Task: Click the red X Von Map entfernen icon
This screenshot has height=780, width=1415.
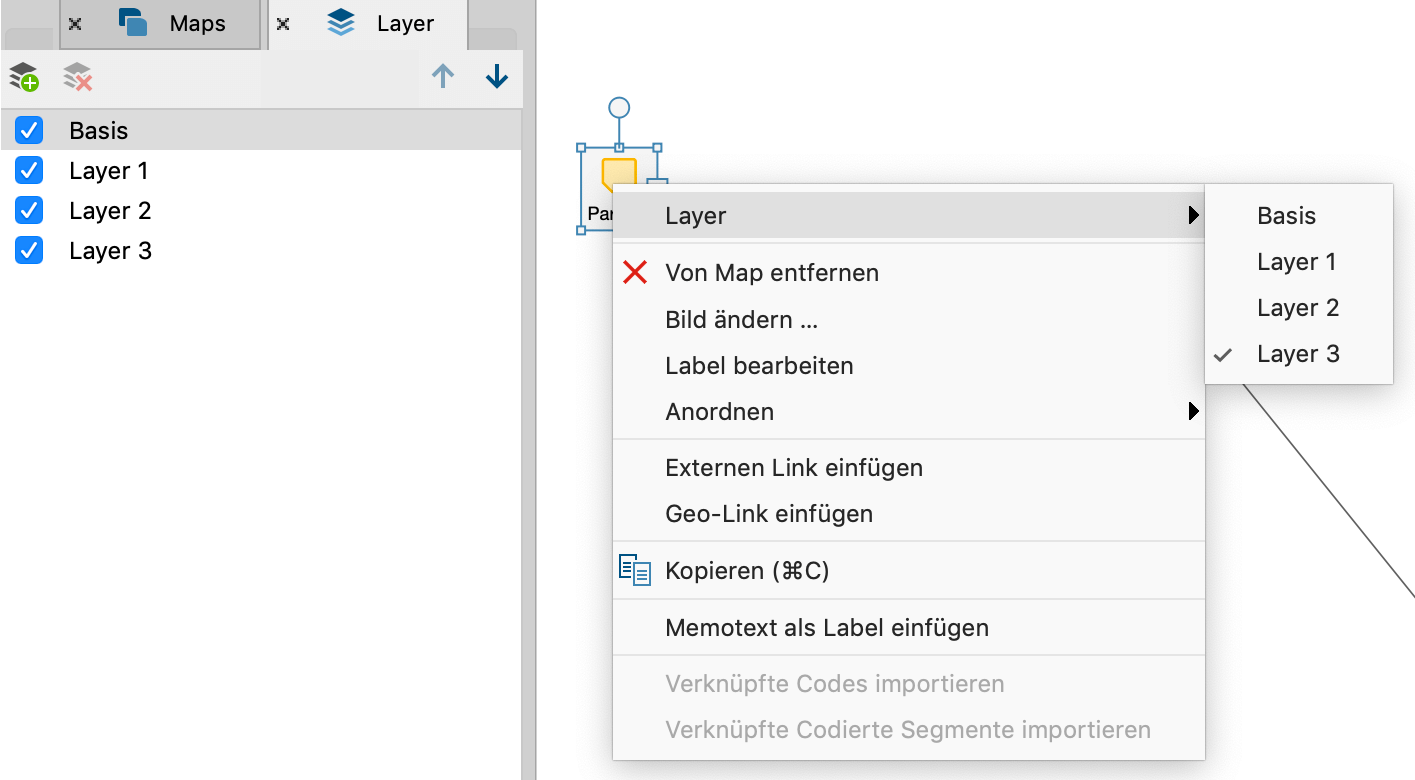Action: [x=635, y=272]
